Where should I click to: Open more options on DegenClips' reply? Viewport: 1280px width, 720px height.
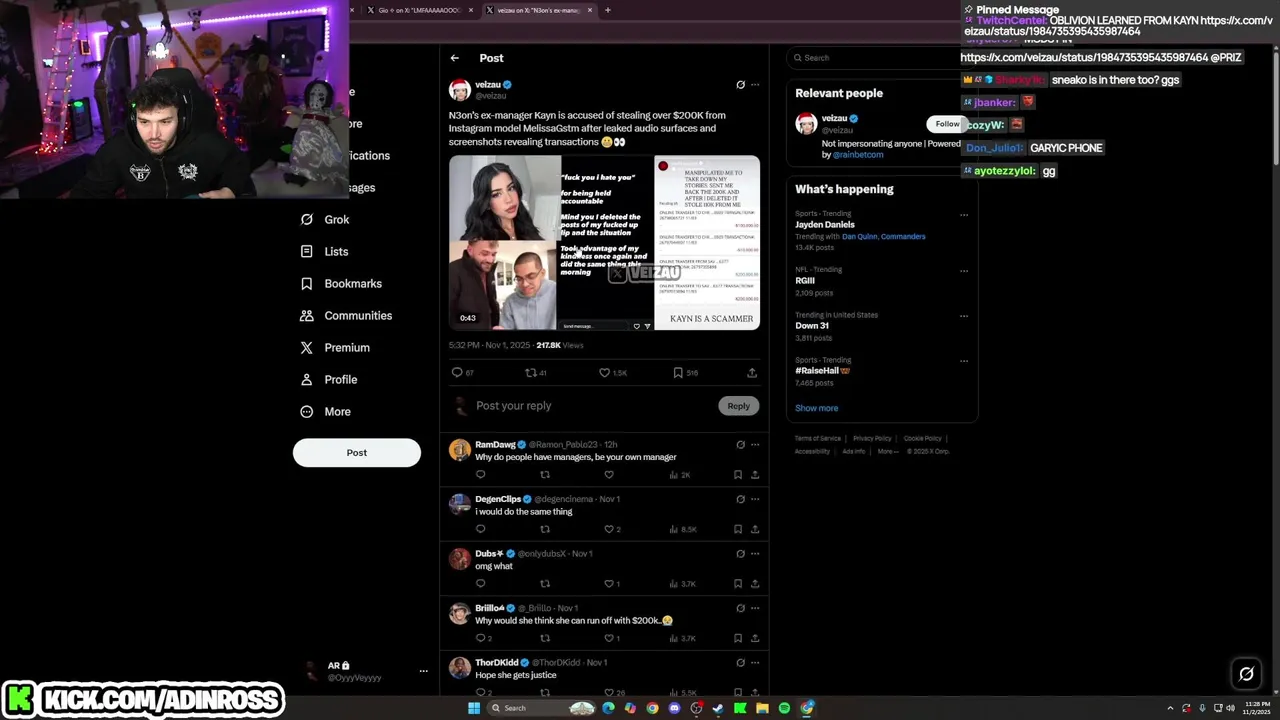coord(755,499)
